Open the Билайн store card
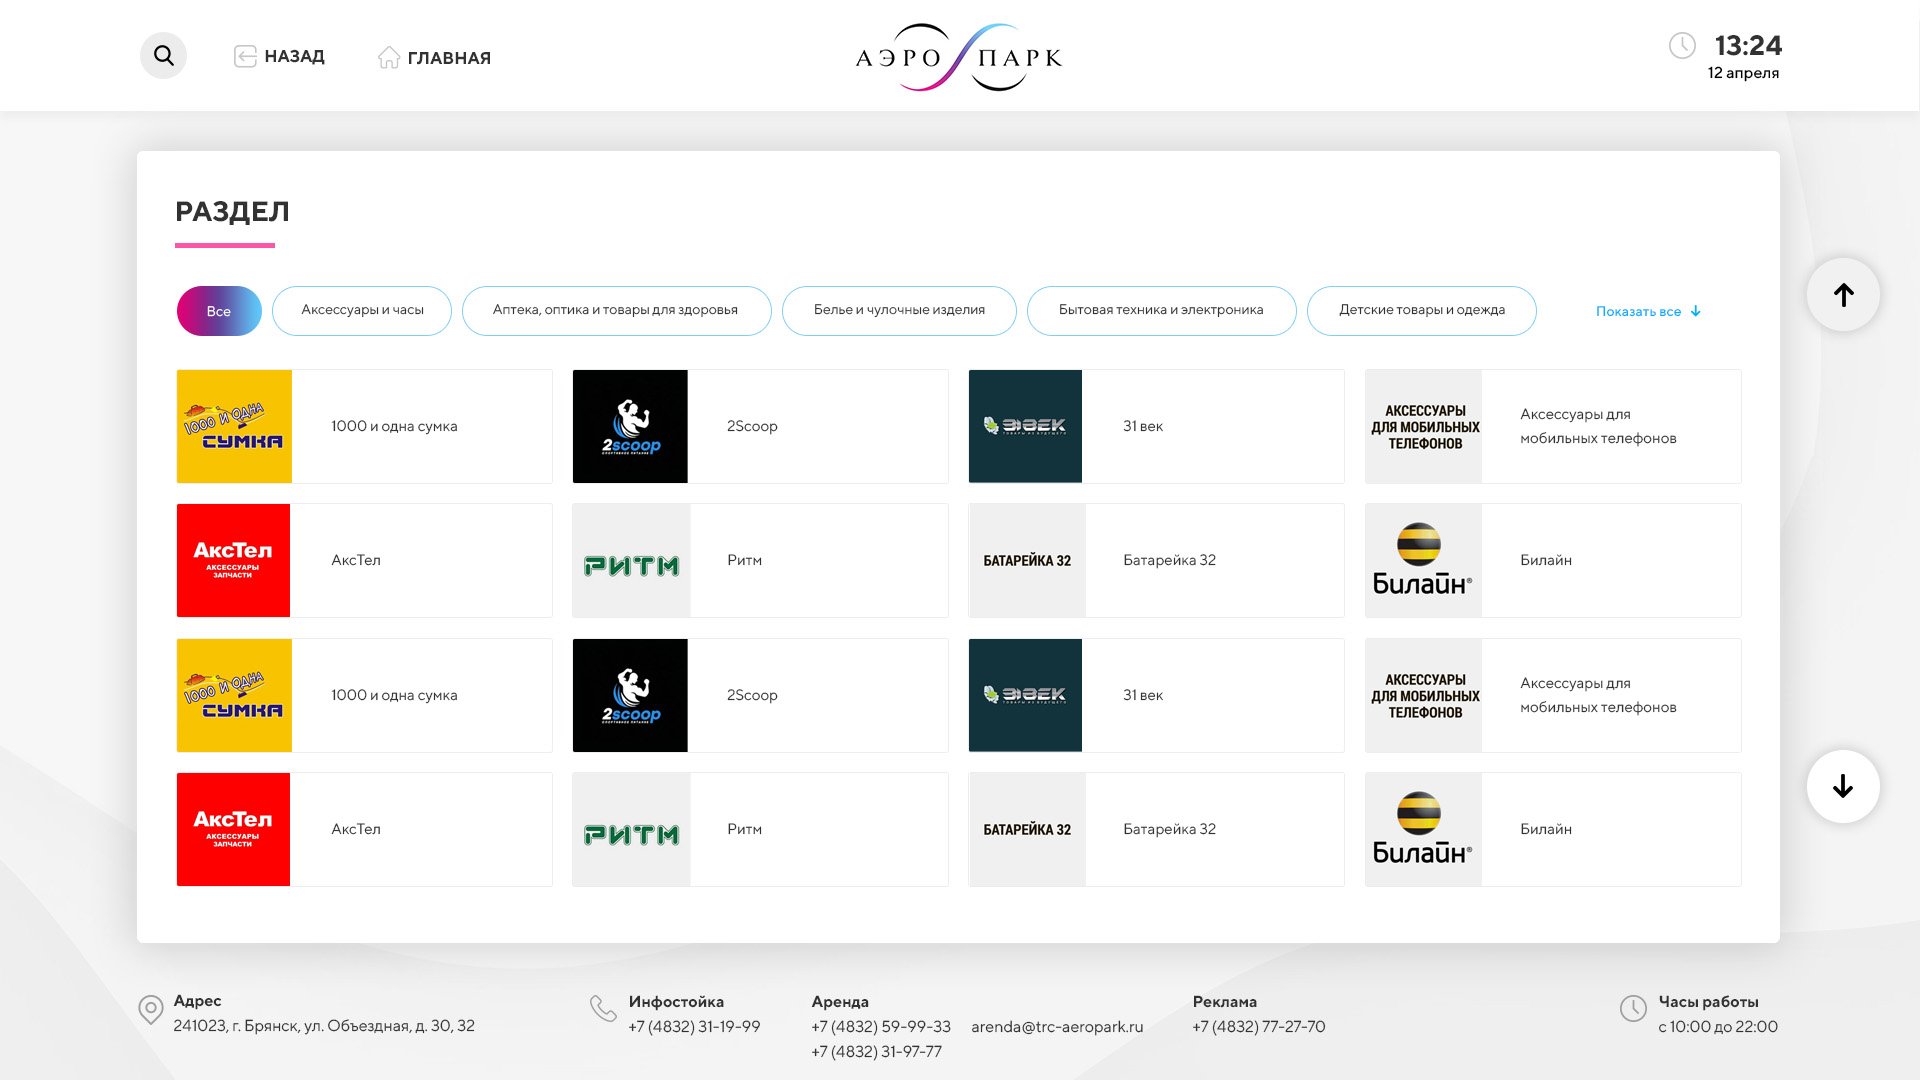Viewport: 1920px width, 1080px height. point(1551,560)
